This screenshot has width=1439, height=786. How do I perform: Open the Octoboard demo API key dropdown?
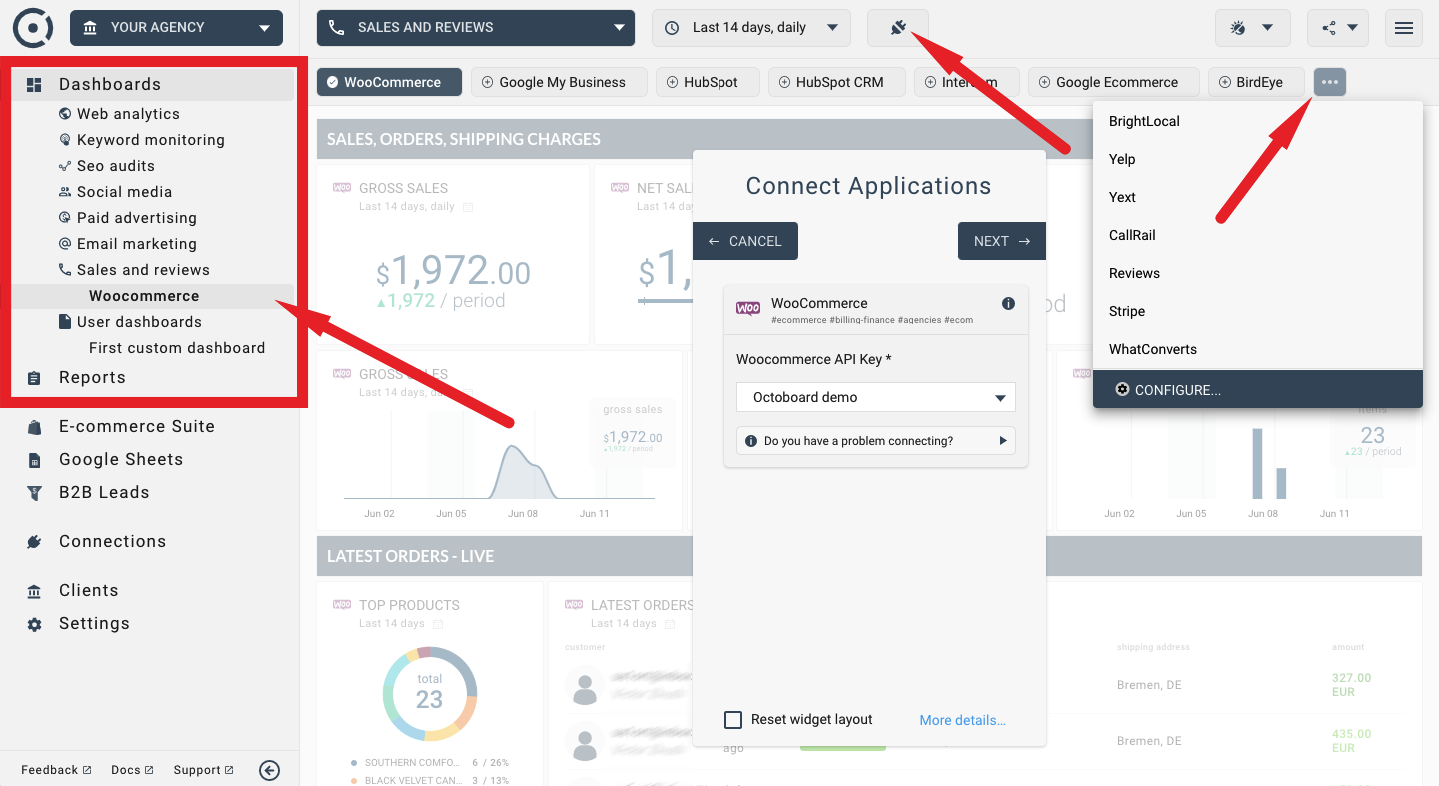coord(876,397)
